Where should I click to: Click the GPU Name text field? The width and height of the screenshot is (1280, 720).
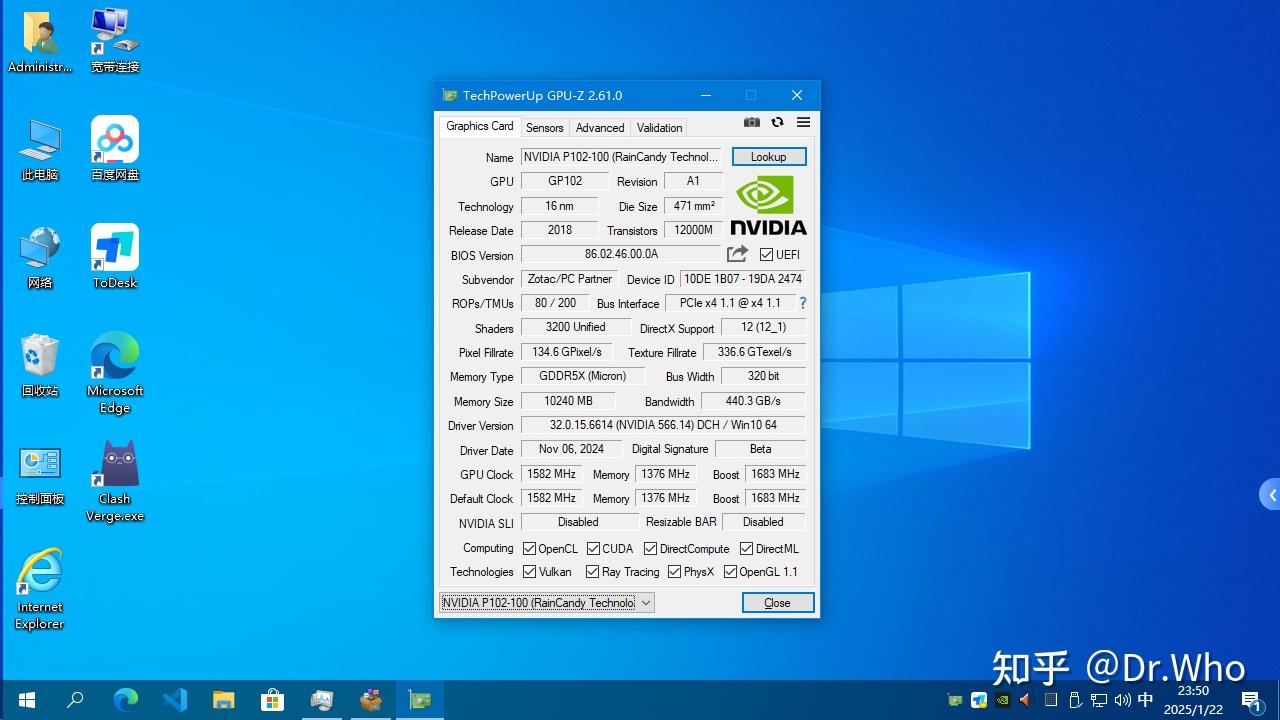pos(620,157)
